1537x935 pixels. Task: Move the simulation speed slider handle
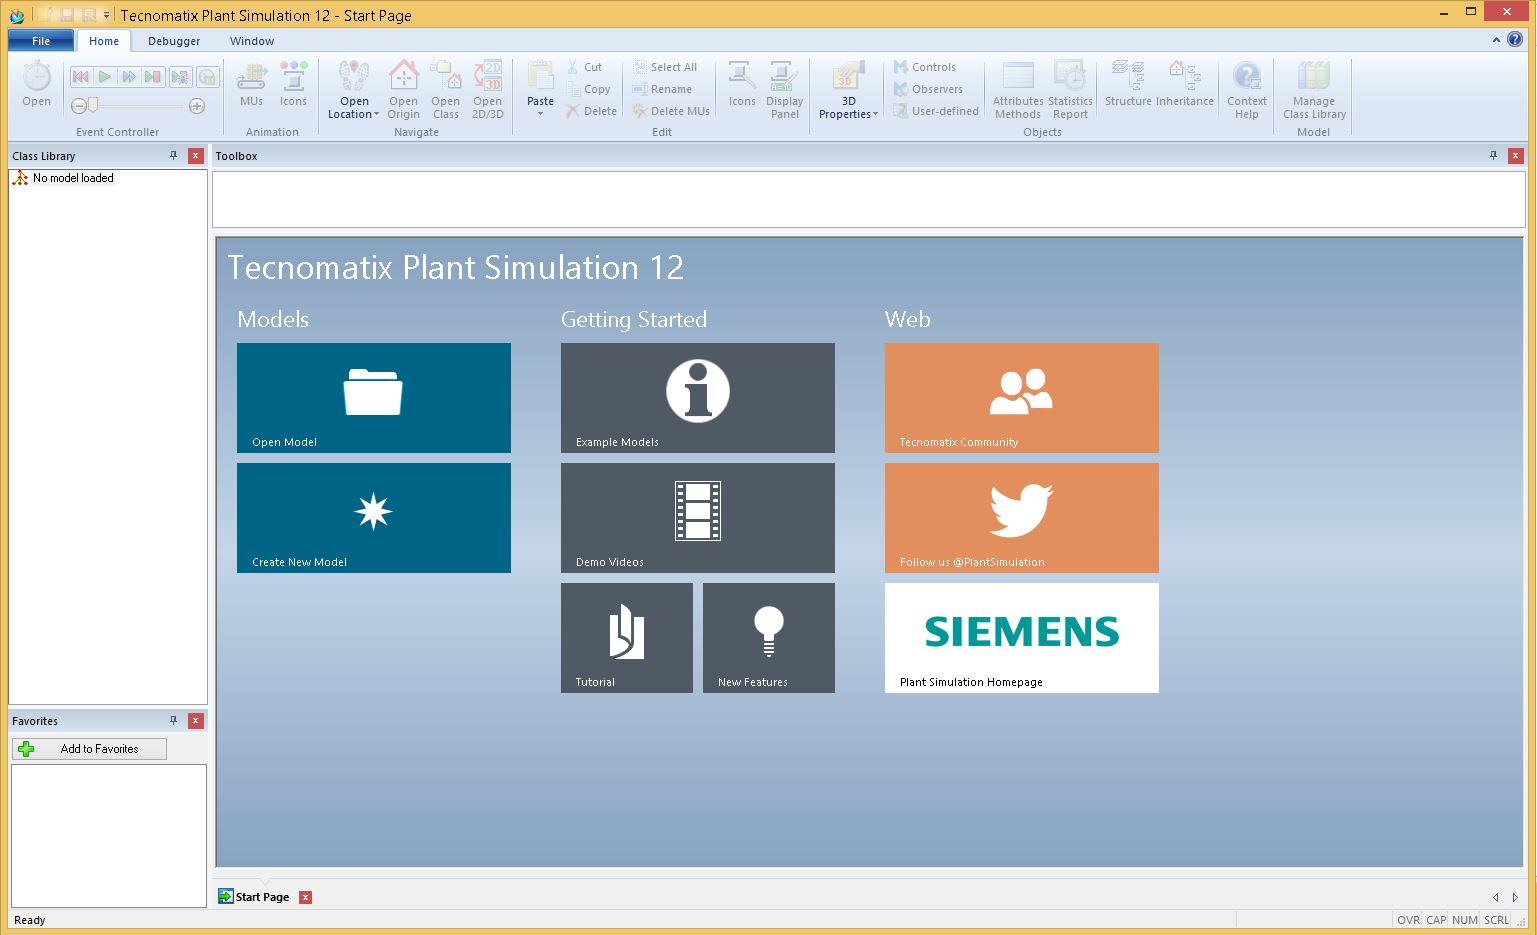(93, 105)
